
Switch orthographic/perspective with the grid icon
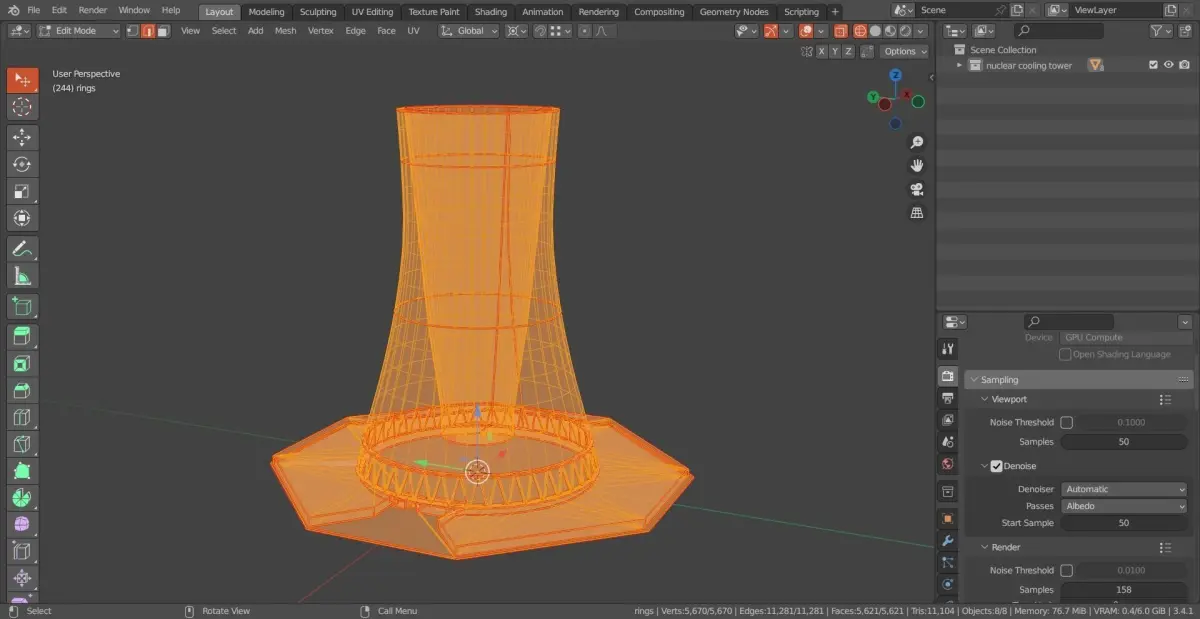pos(917,213)
